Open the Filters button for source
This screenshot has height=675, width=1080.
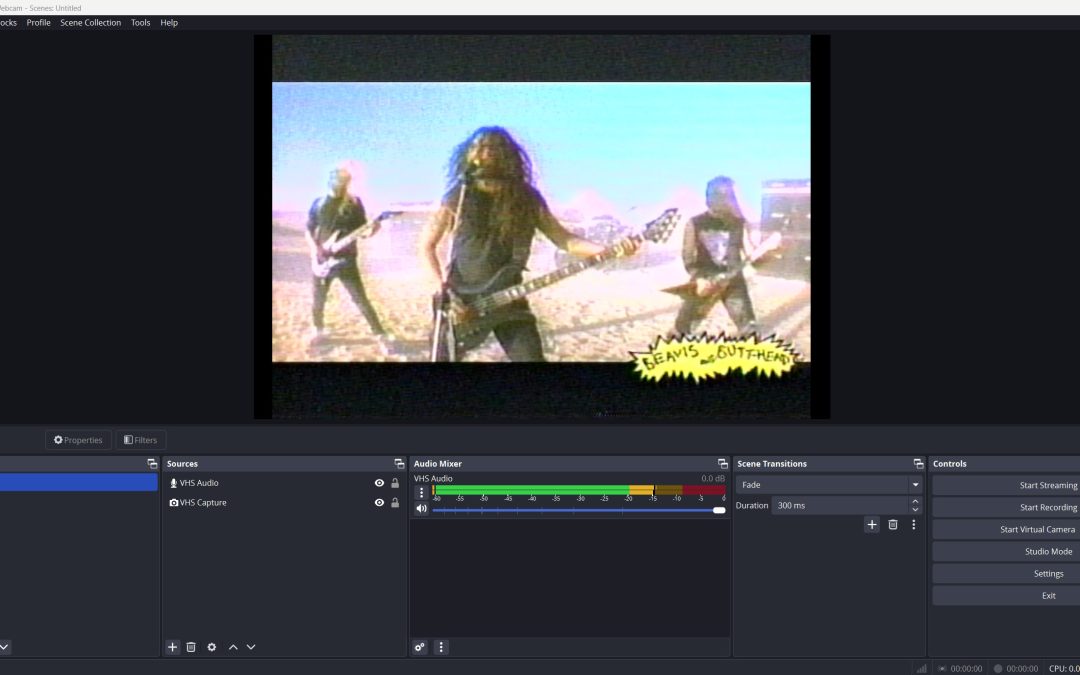141,440
